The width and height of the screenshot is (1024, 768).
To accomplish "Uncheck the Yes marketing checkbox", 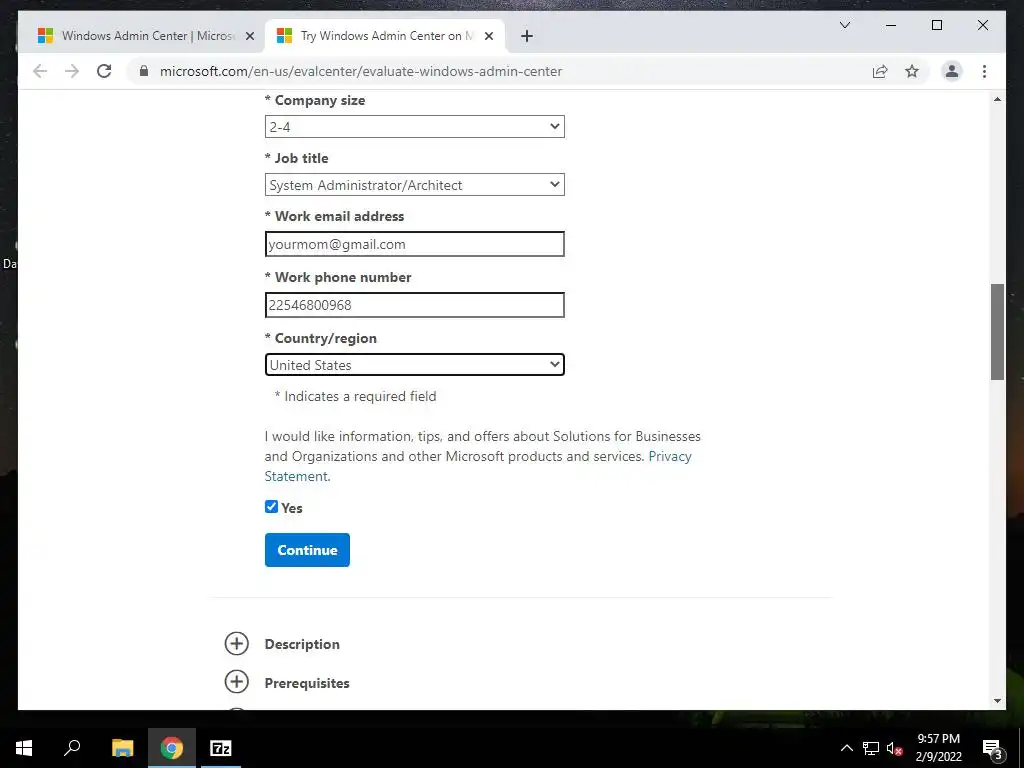I will (x=272, y=507).
